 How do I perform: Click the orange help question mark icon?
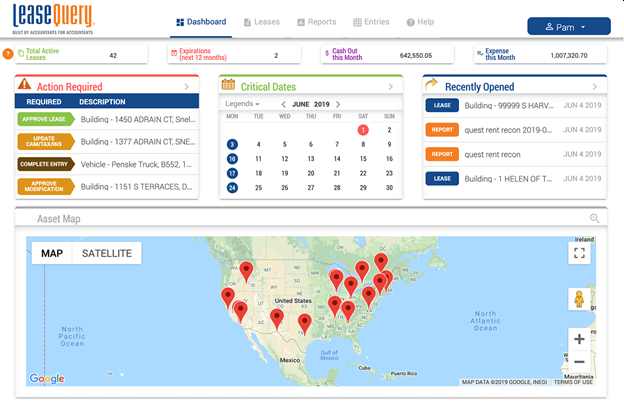[x=8, y=53]
